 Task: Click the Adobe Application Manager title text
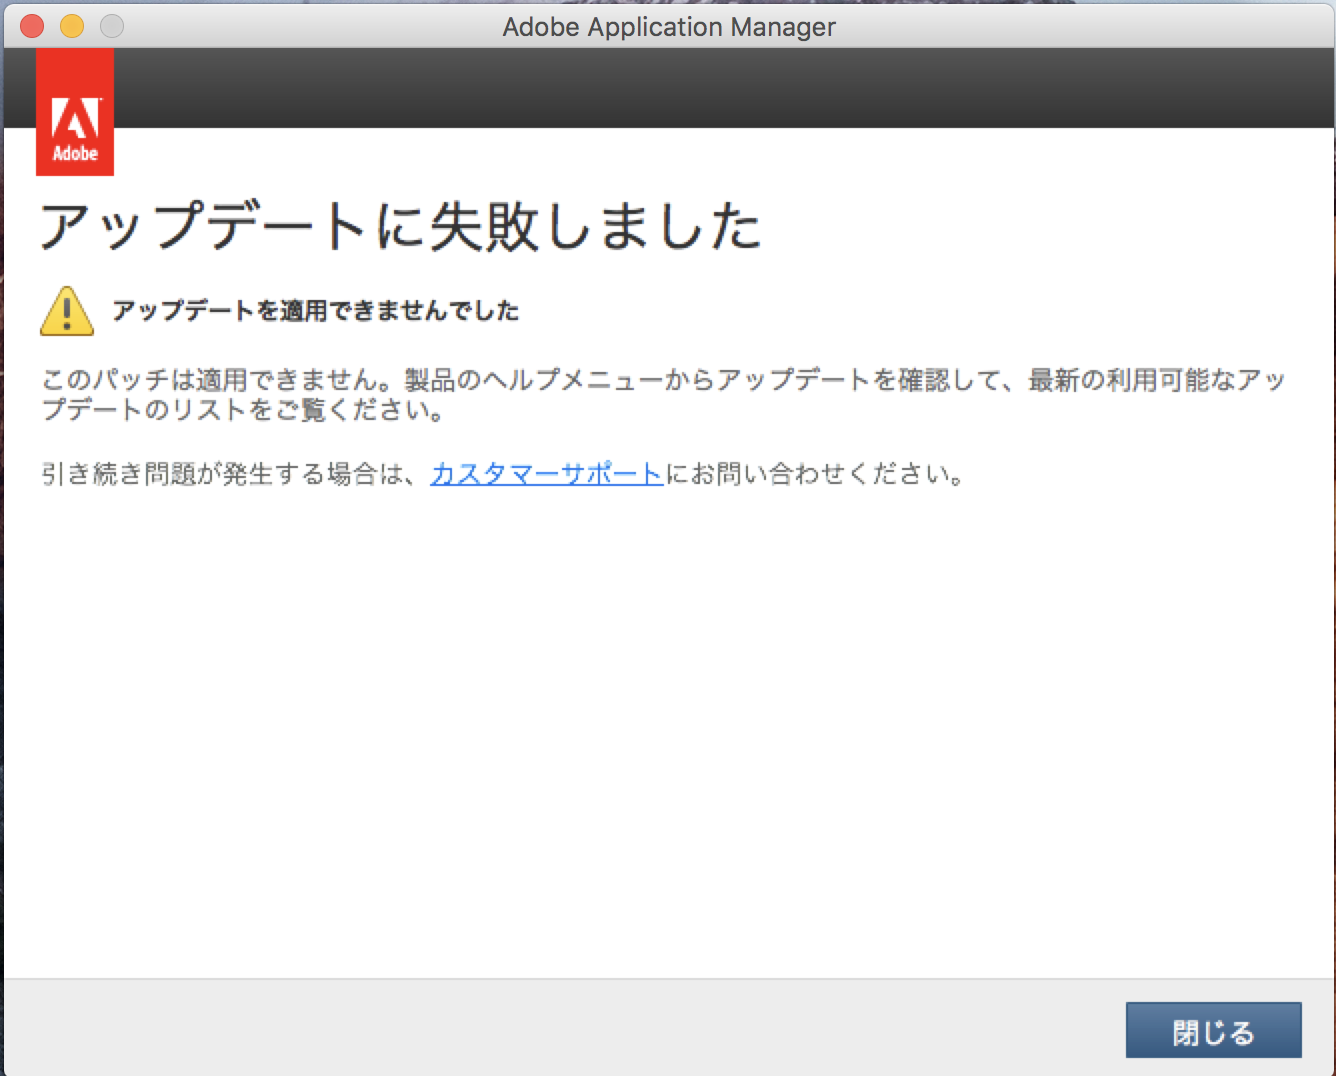tap(667, 27)
